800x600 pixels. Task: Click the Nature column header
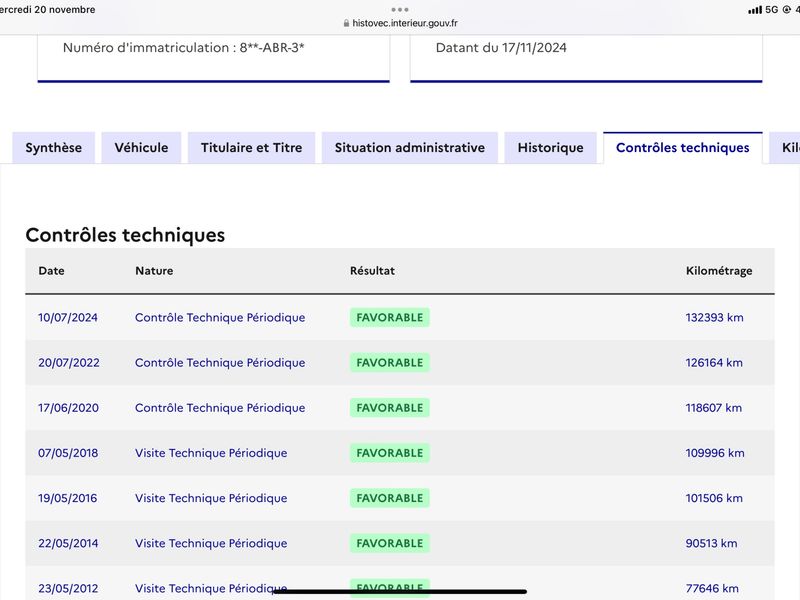point(154,271)
